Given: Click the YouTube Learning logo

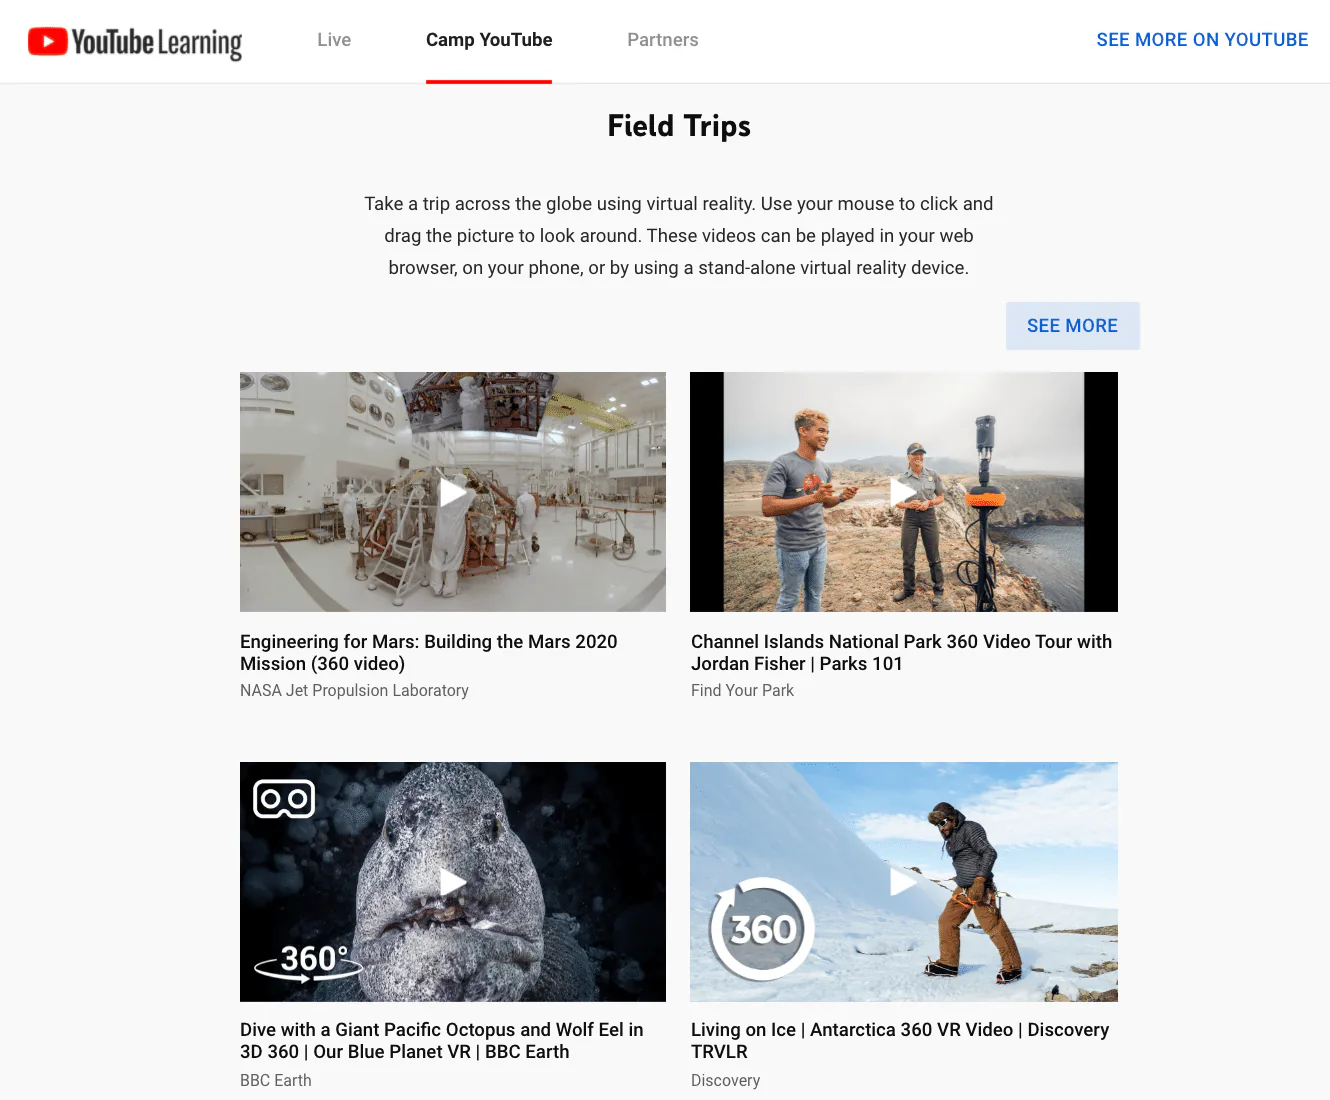Looking at the screenshot, I should (x=135, y=42).
